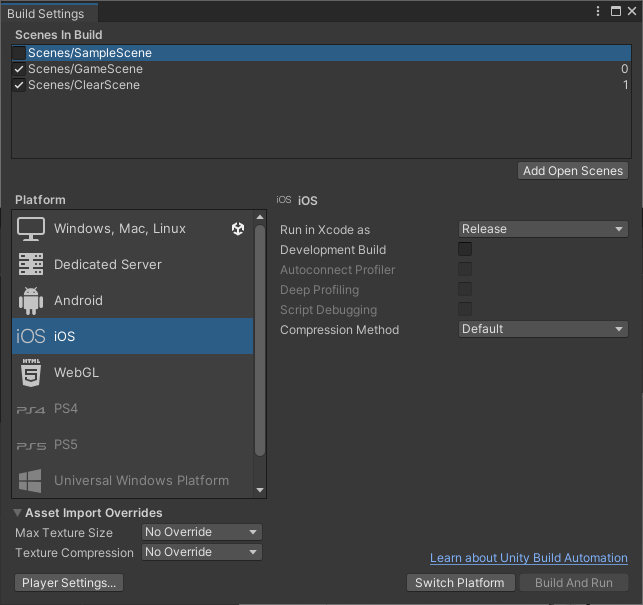Select Windows, Mac, Linux platform

click(x=132, y=228)
